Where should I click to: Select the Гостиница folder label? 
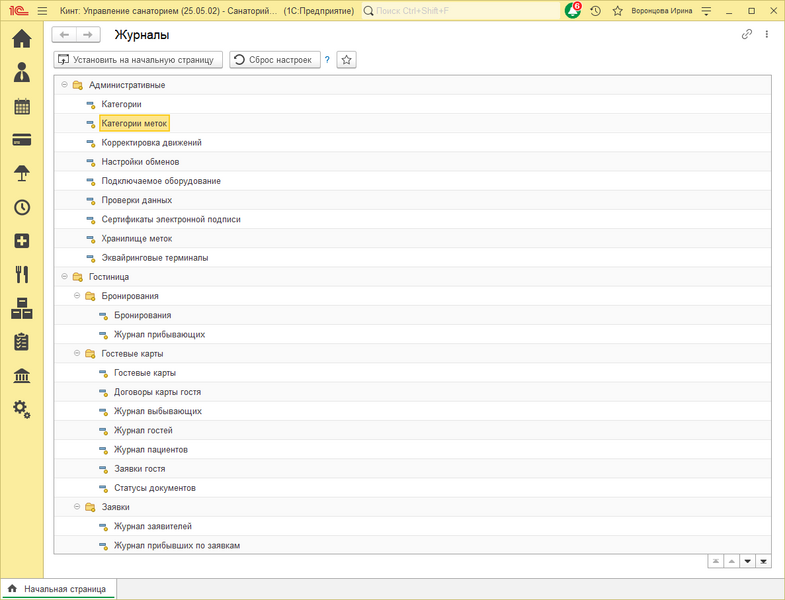[109, 276]
